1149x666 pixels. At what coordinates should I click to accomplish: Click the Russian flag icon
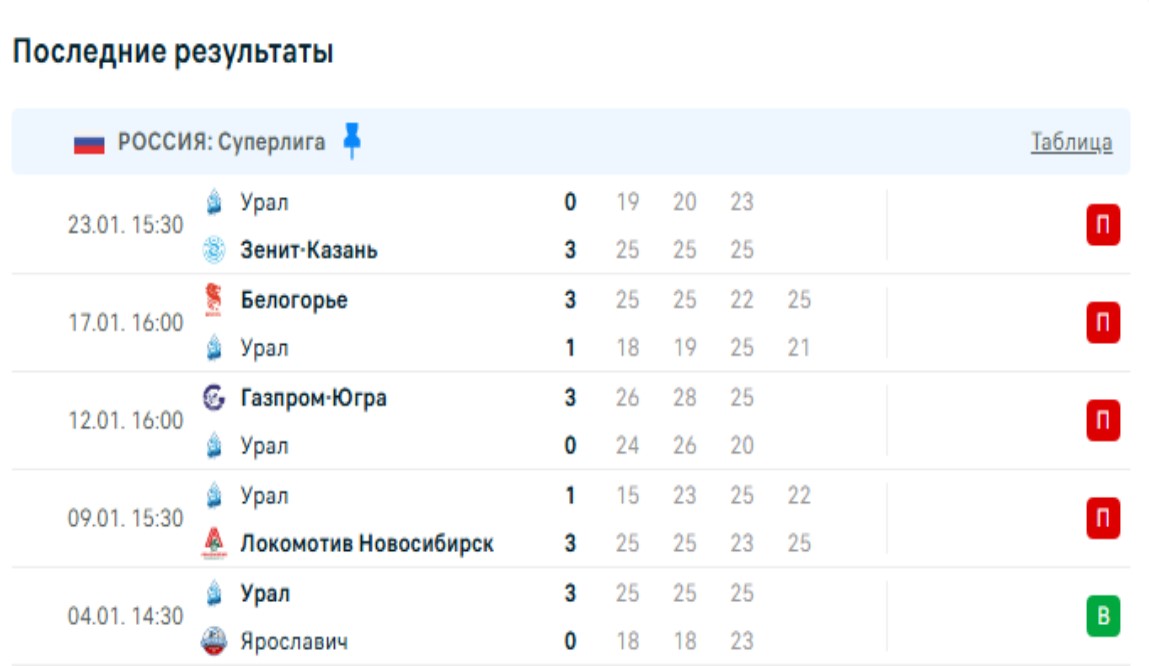[x=89, y=143]
